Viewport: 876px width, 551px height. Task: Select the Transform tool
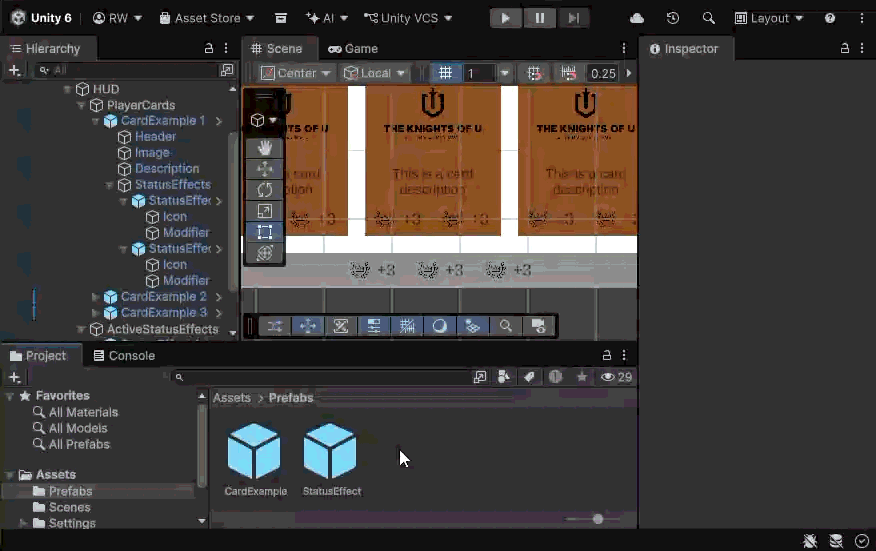265,253
